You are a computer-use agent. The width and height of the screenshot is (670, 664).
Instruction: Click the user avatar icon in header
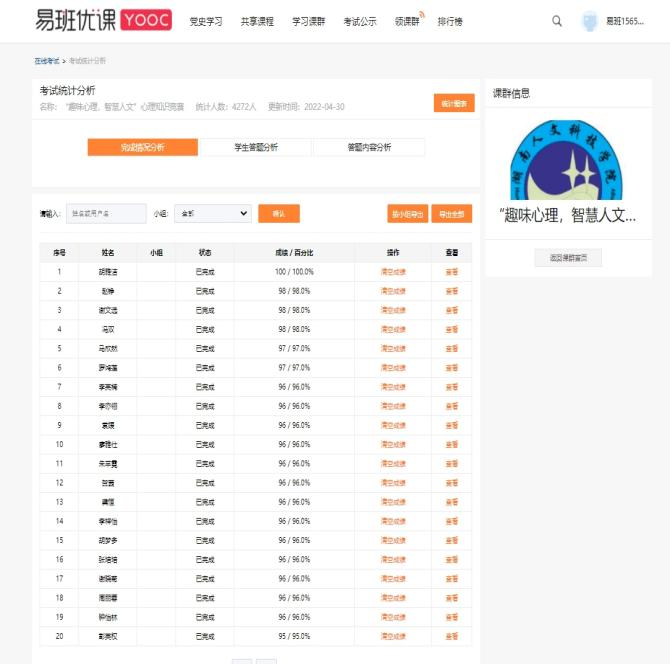point(590,21)
